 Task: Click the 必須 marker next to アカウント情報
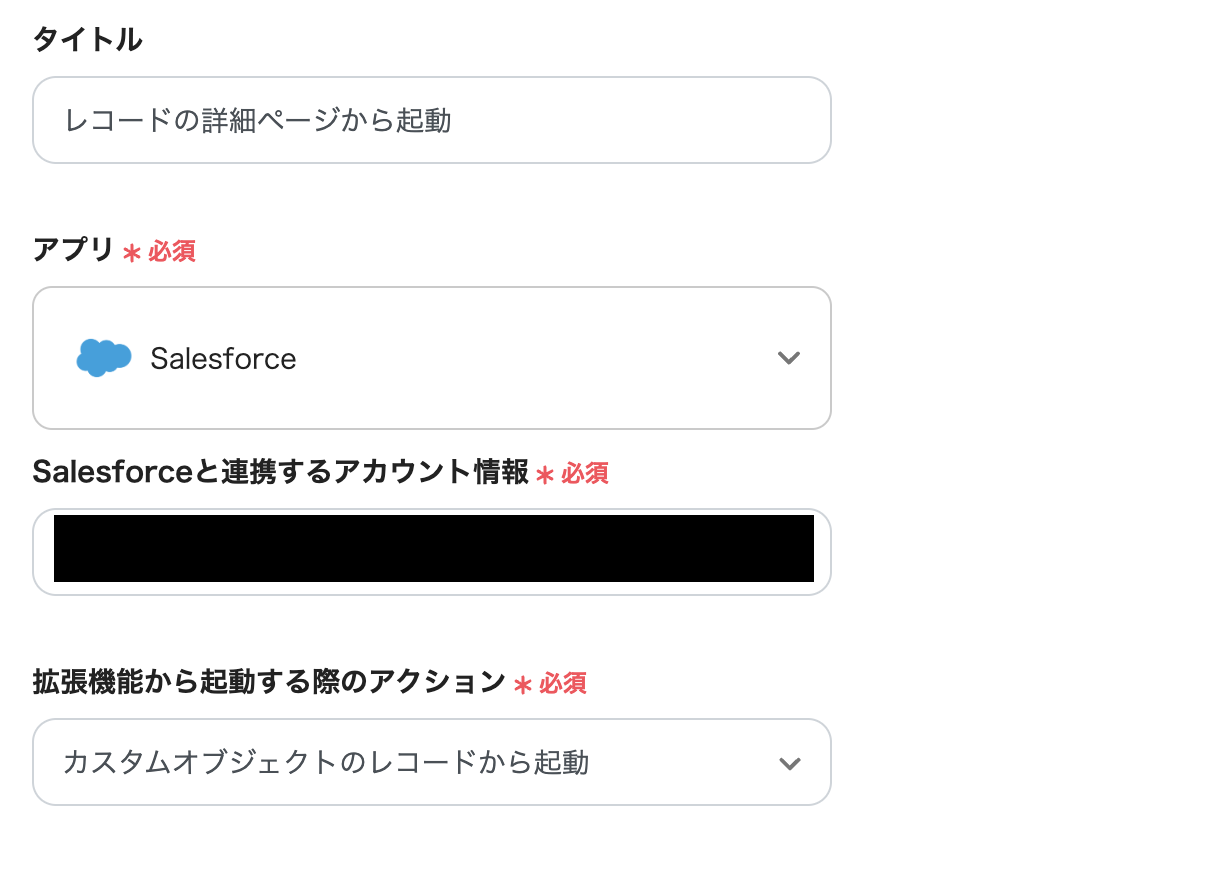(x=585, y=474)
